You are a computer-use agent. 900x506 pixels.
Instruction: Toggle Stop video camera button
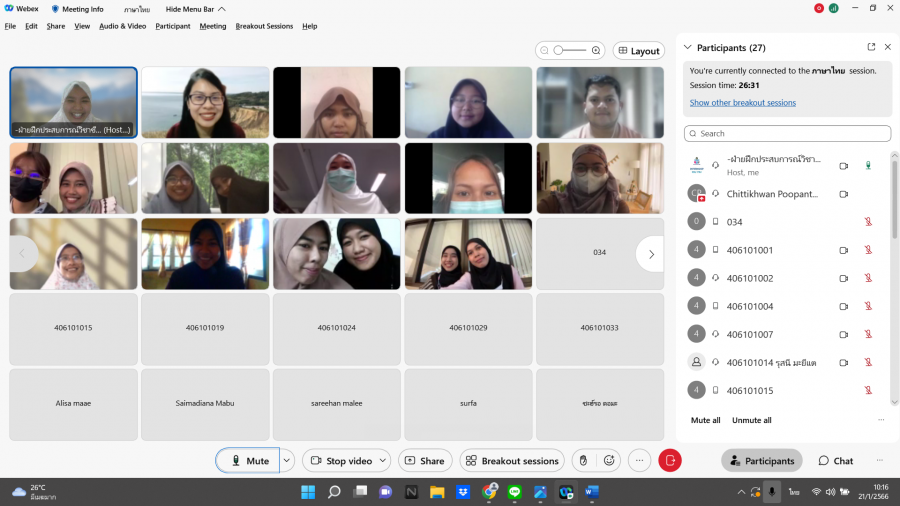(340, 461)
